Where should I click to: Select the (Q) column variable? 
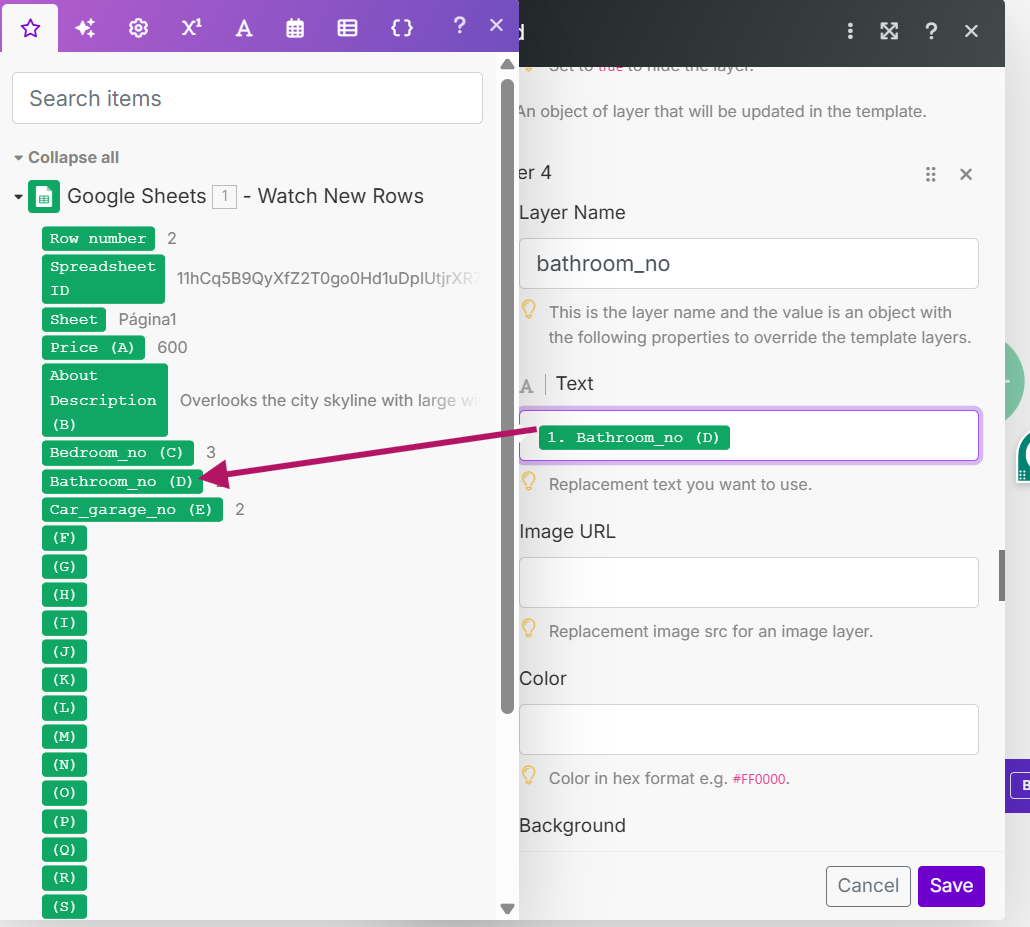click(x=64, y=849)
